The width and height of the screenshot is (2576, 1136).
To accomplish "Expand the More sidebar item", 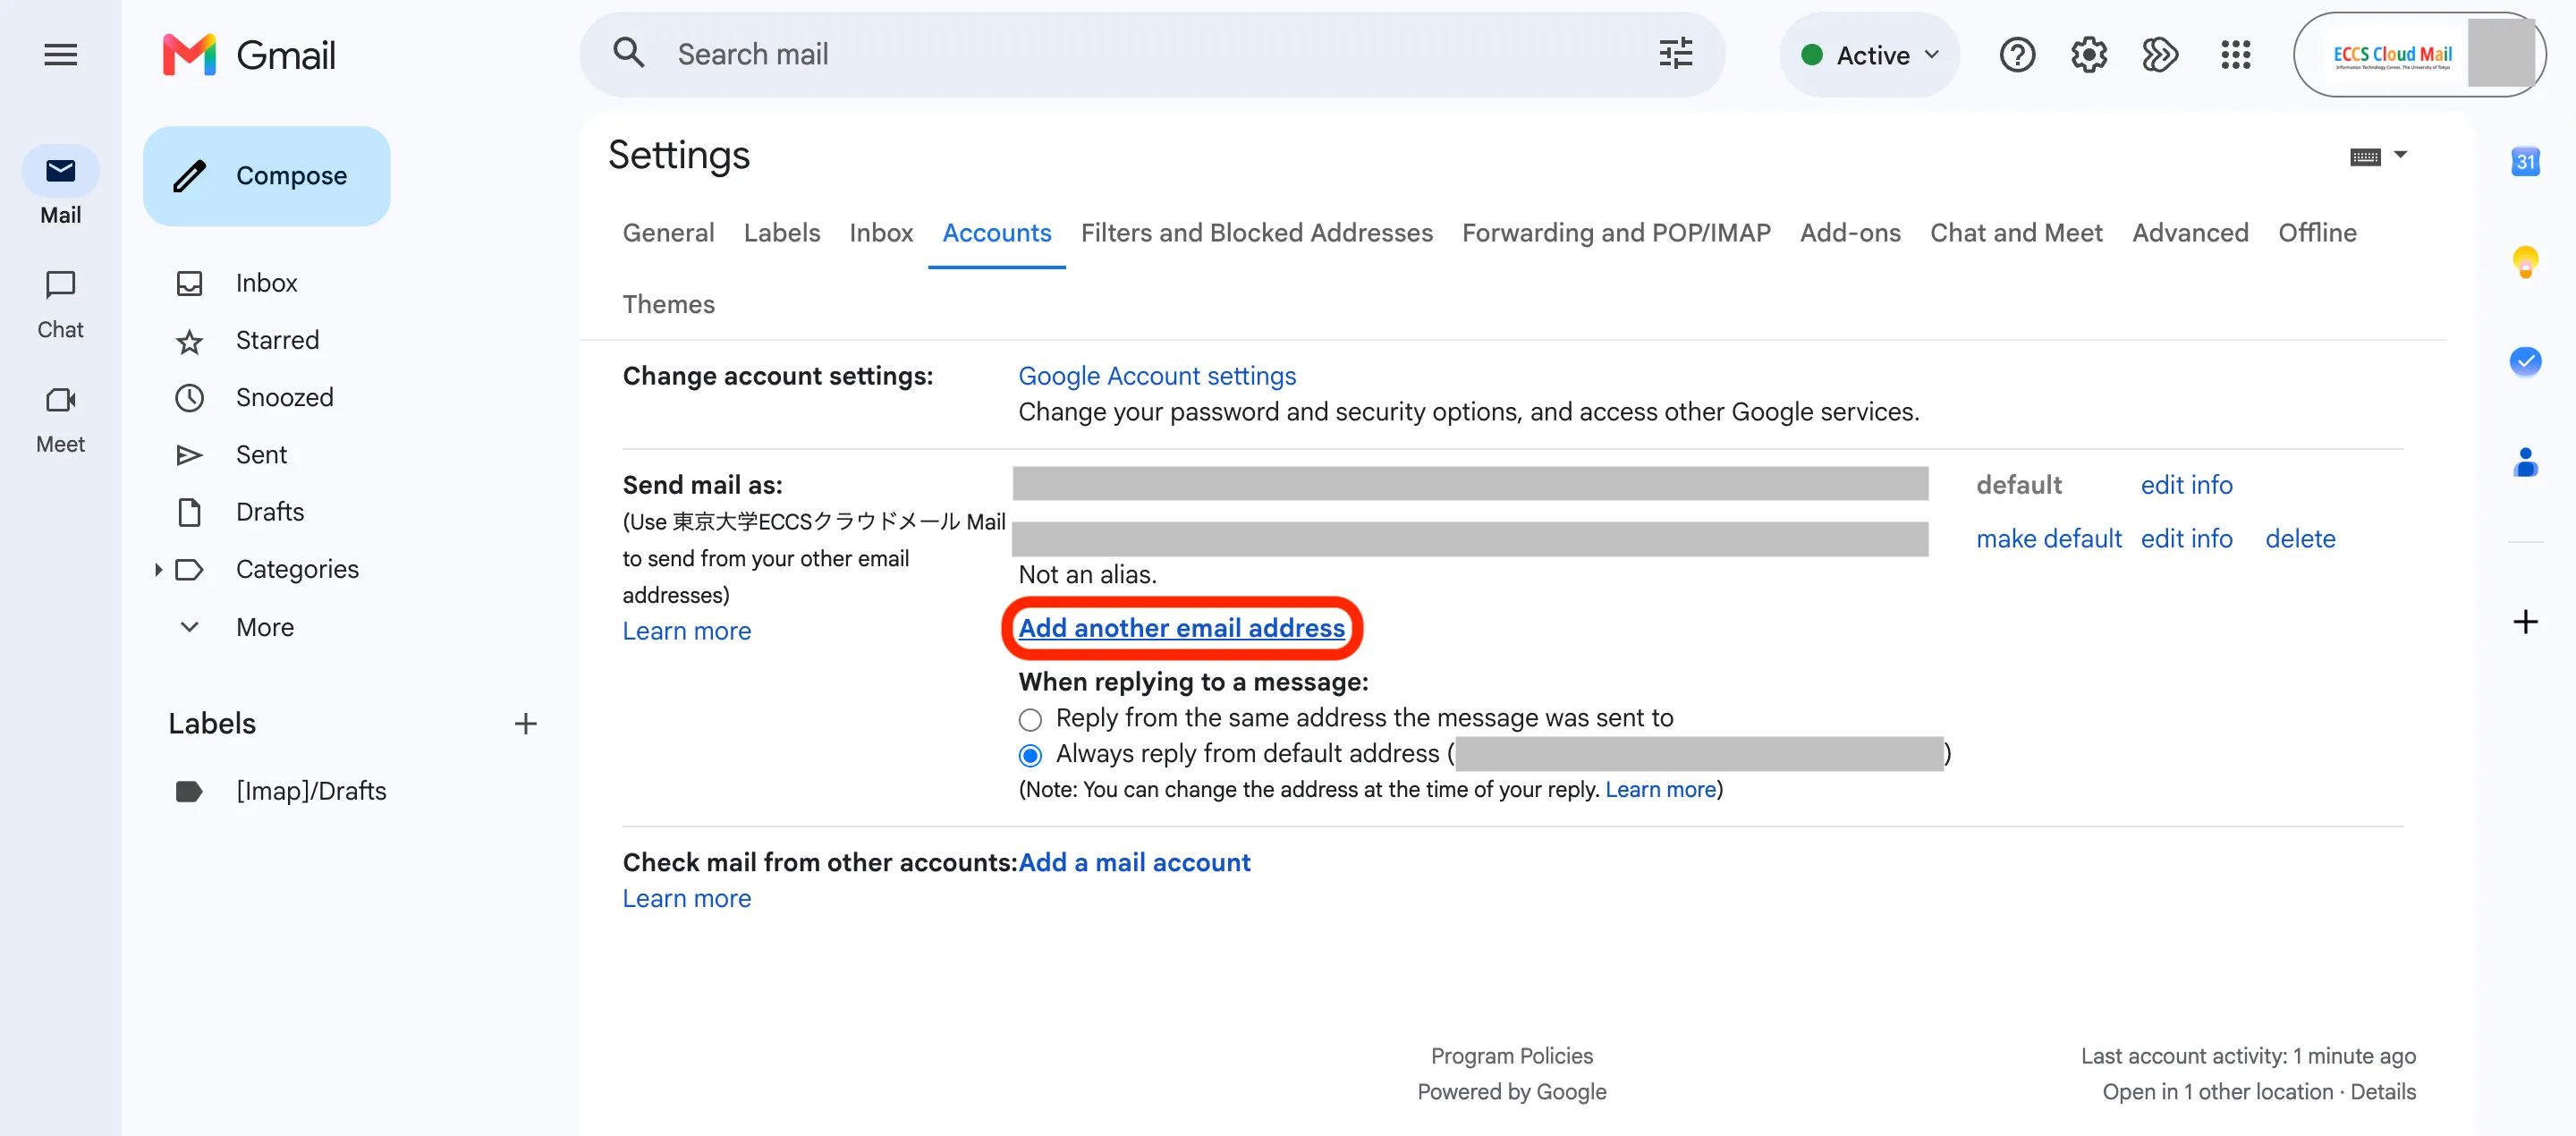I will (265, 627).
